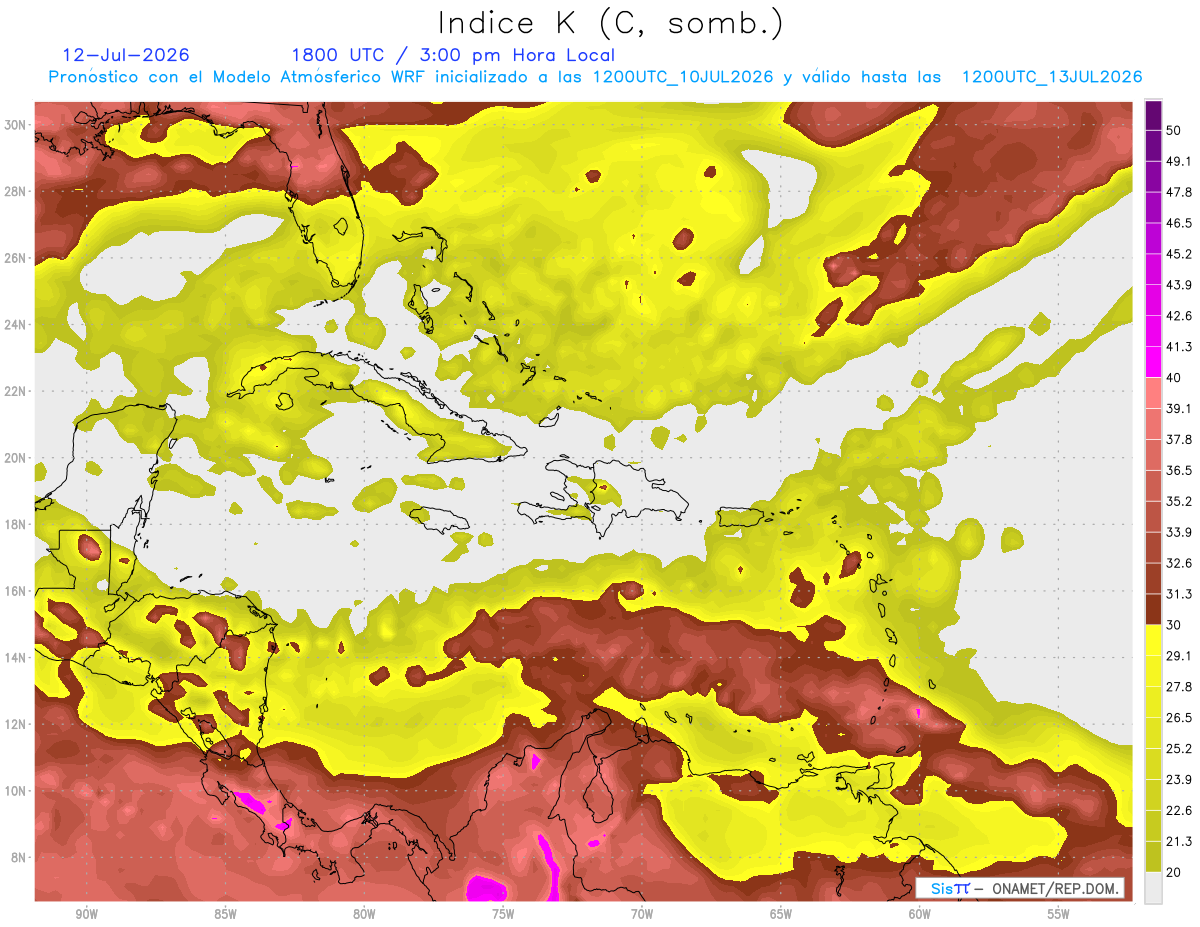Pick the salmon pink swatch between 39.1 and 40
The image size is (1200, 927).
pos(1153,393)
